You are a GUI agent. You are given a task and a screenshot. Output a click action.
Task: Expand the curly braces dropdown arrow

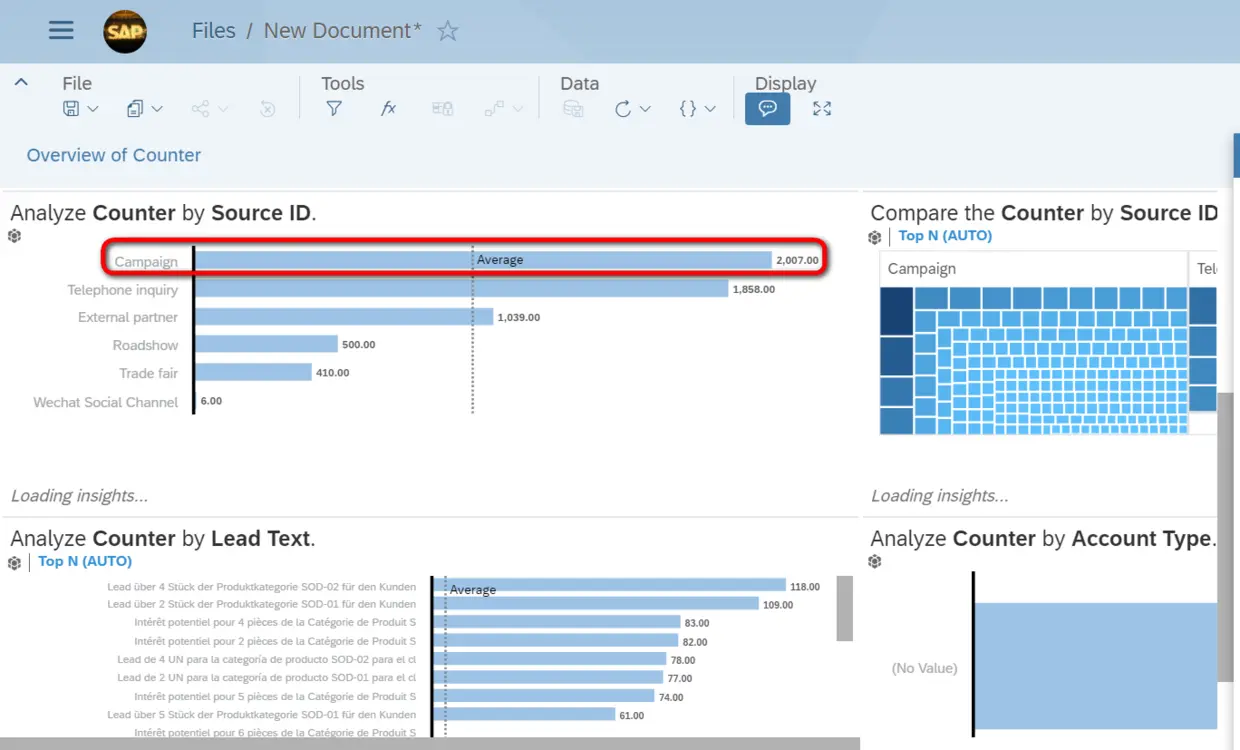tap(710, 109)
